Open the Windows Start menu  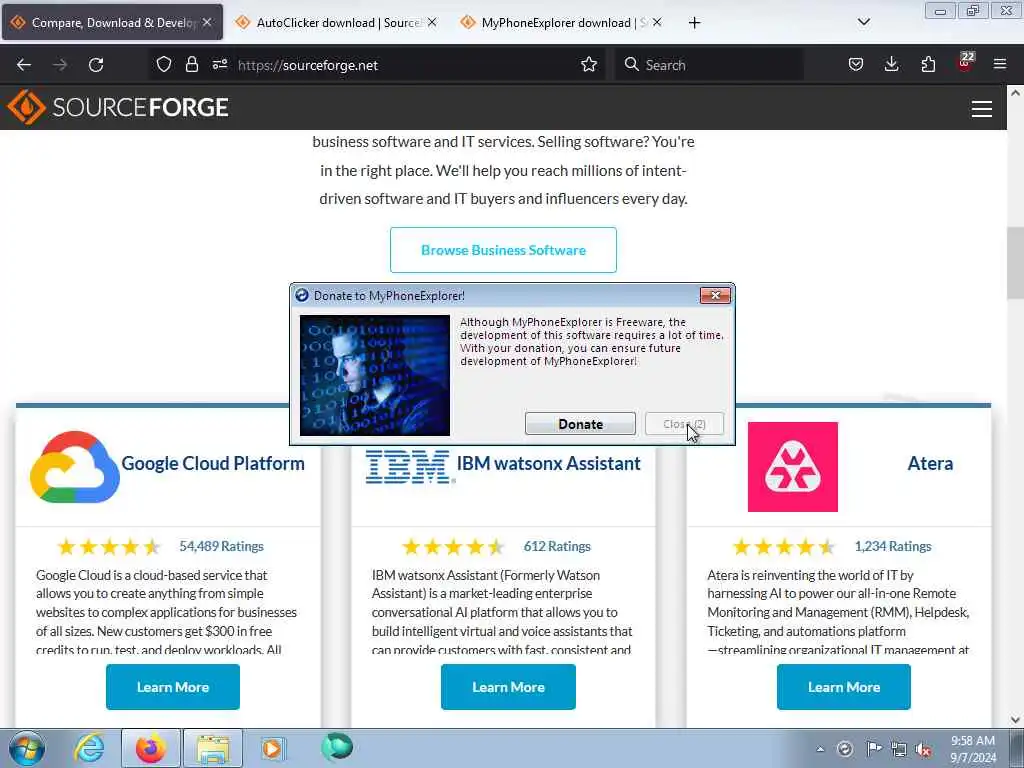coord(27,748)
